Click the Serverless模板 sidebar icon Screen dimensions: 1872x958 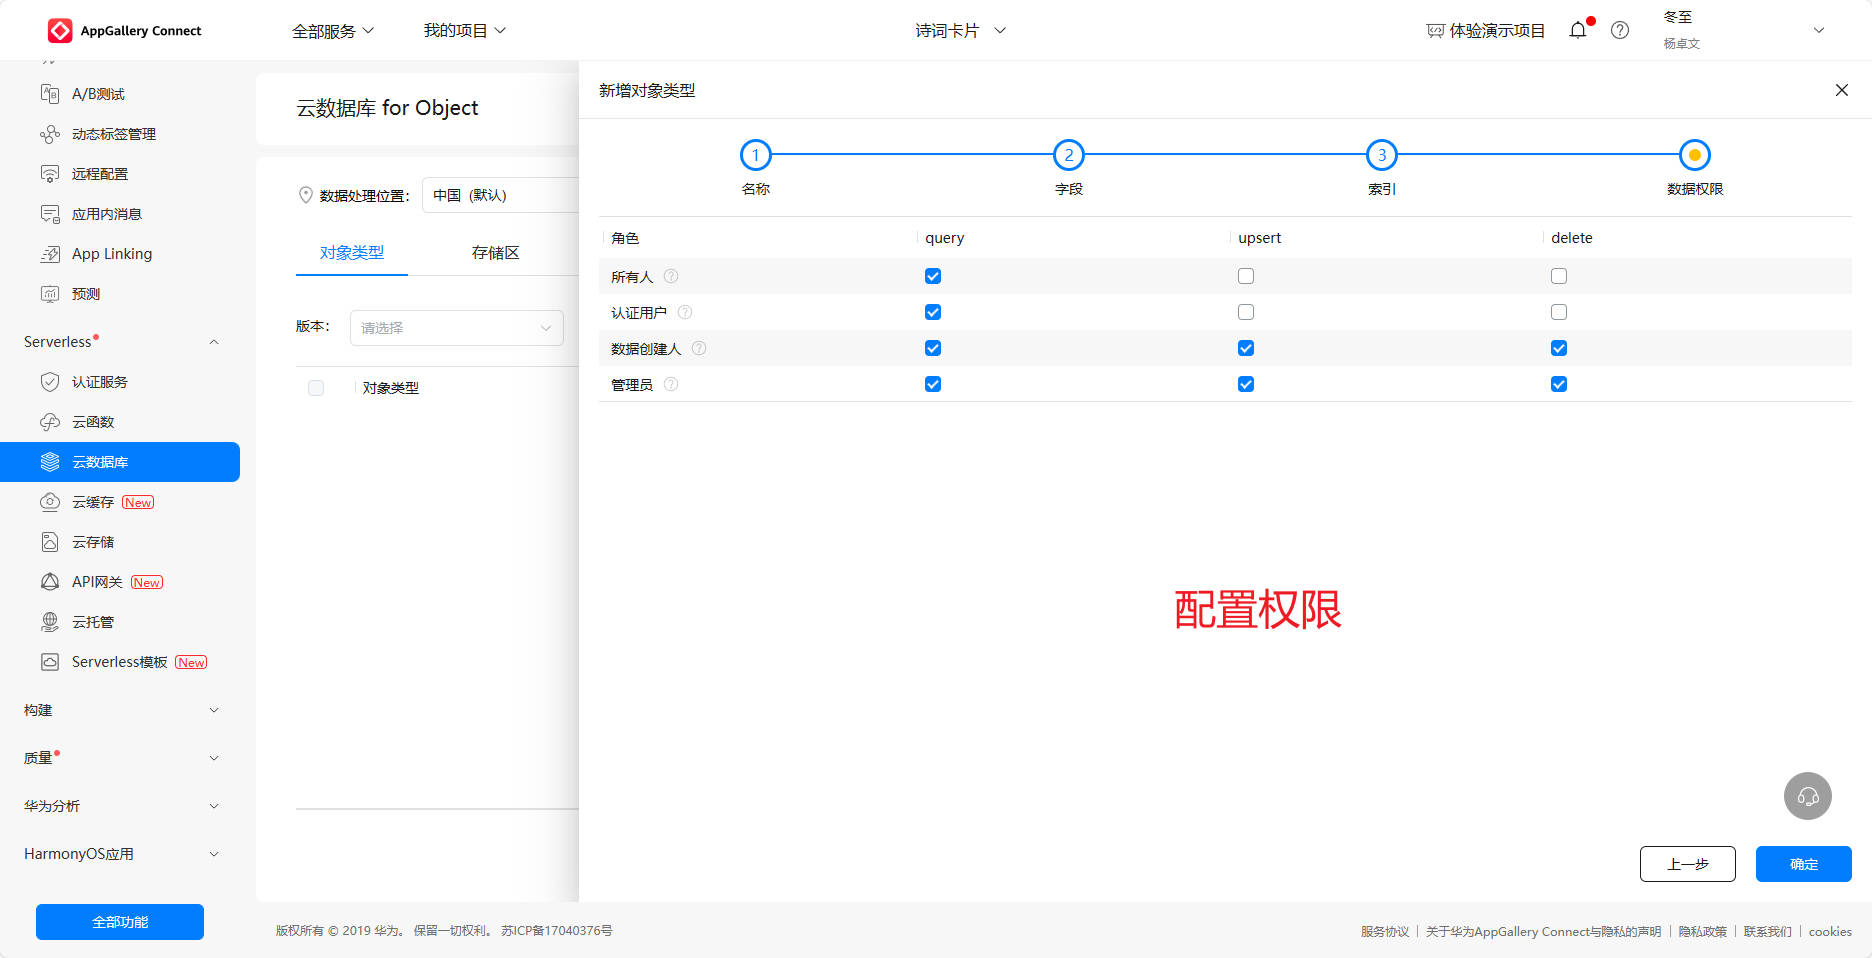50,662
